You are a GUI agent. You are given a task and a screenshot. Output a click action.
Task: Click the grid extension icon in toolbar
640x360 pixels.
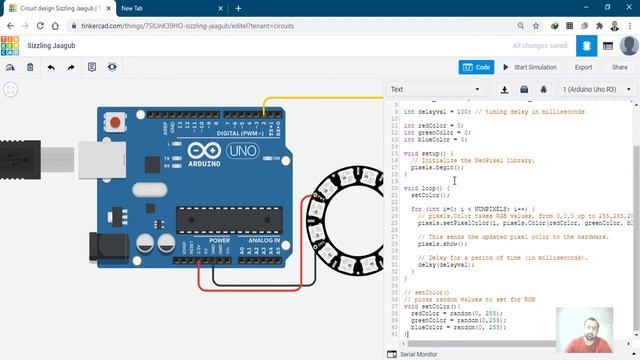click(569, 26)
